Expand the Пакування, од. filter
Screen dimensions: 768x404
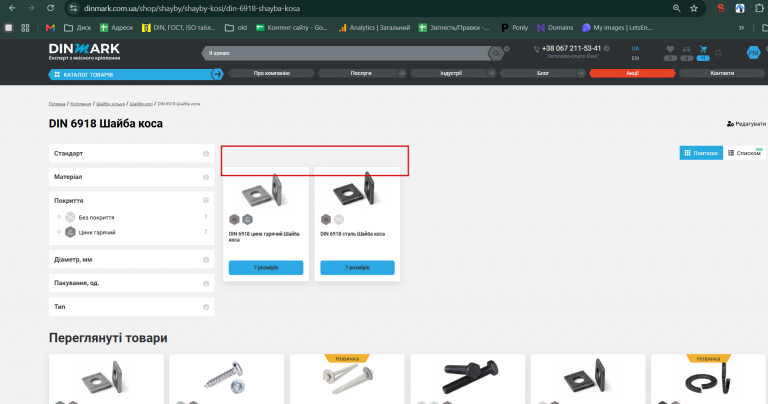[131, 283]
